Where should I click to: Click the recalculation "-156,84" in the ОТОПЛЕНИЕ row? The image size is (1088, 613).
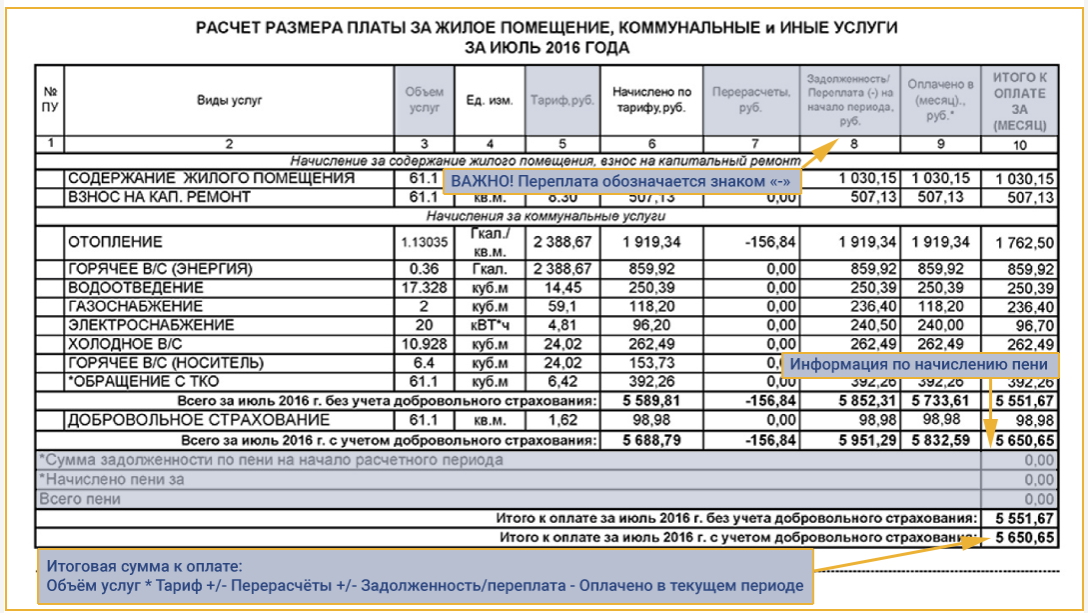[x=770, y=242]
